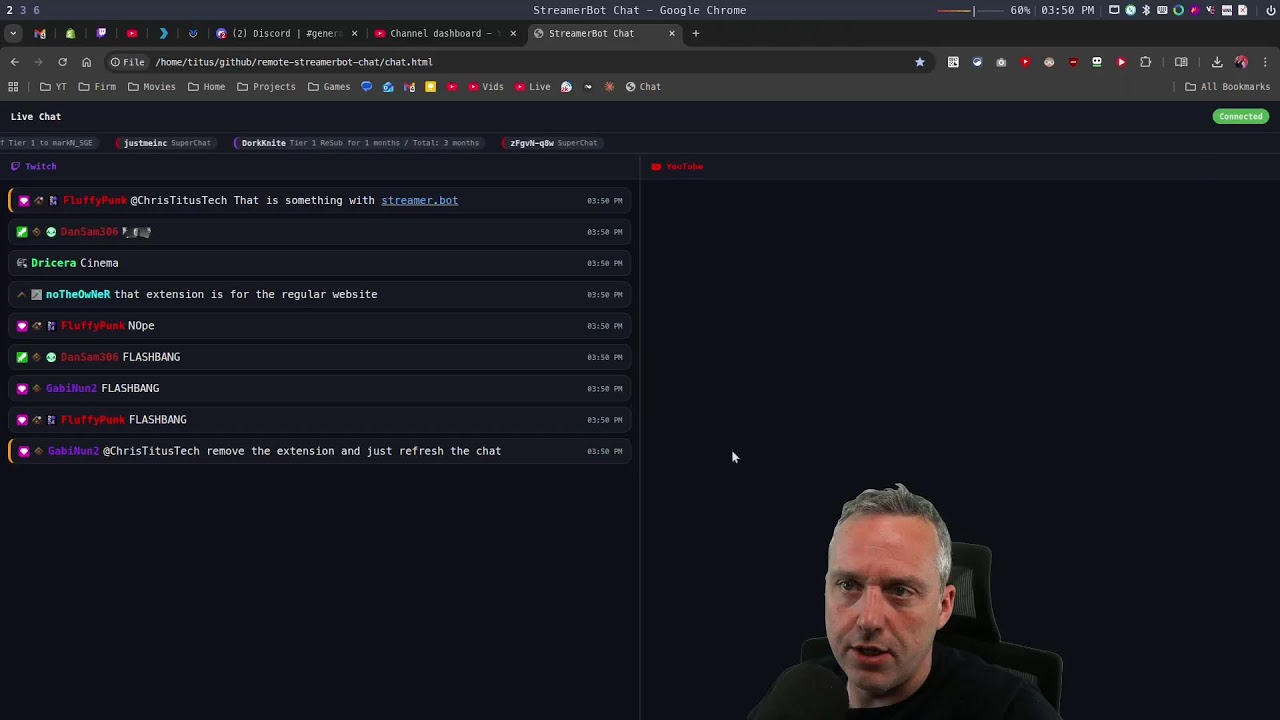
Task: Click GabiNun2 remove the extension message
Action: tap(319, 451)
